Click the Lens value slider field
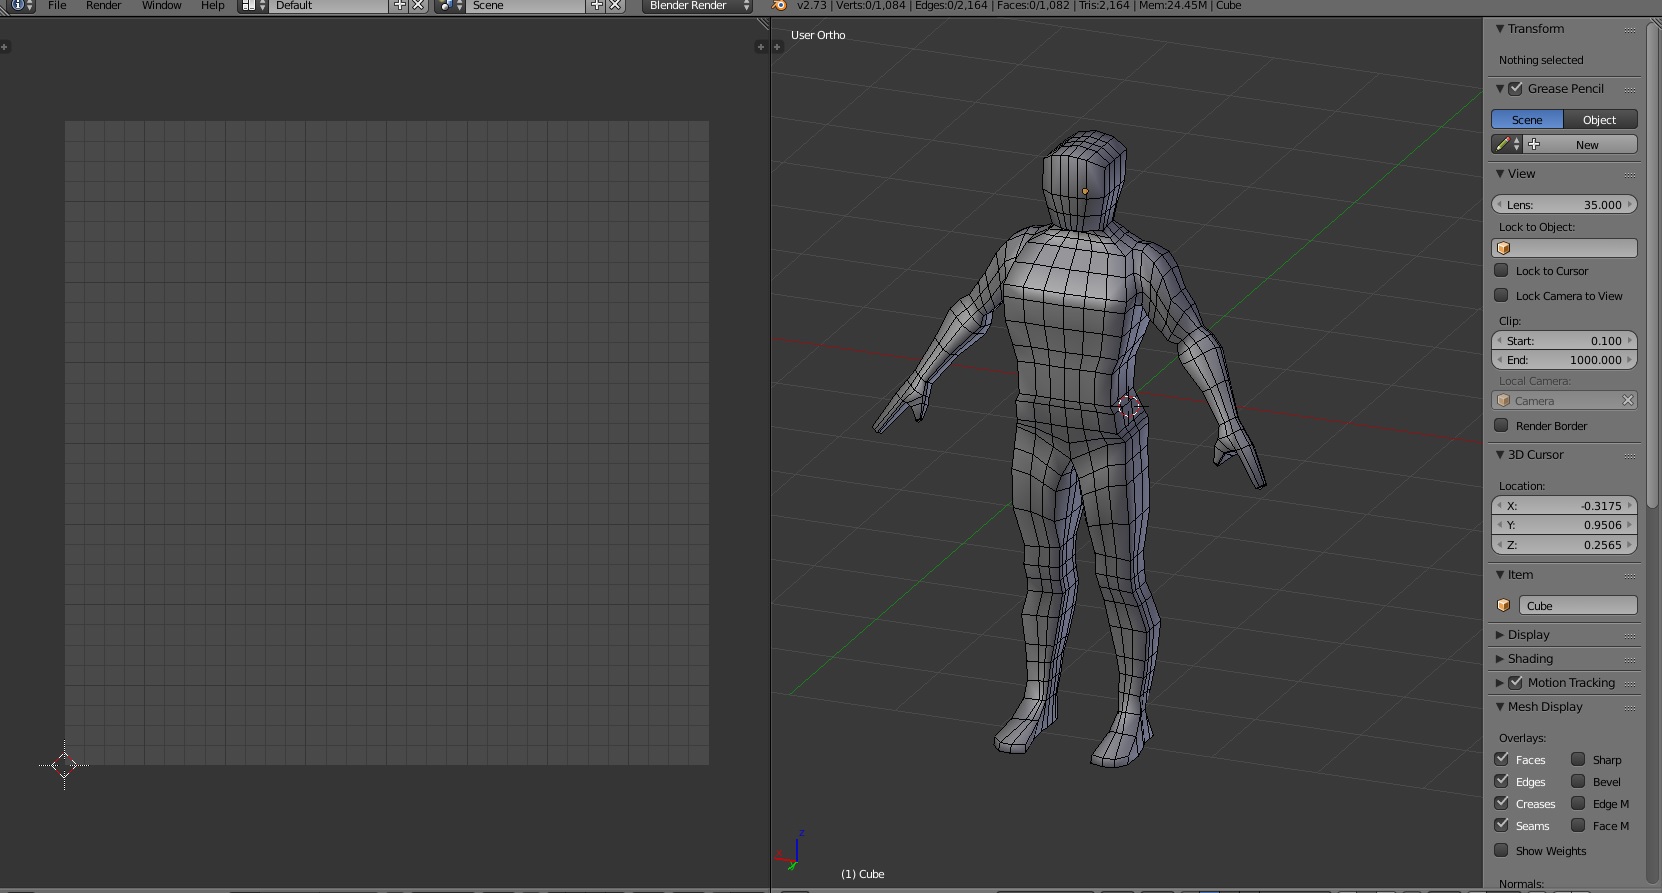 (x=1564, y=205)
